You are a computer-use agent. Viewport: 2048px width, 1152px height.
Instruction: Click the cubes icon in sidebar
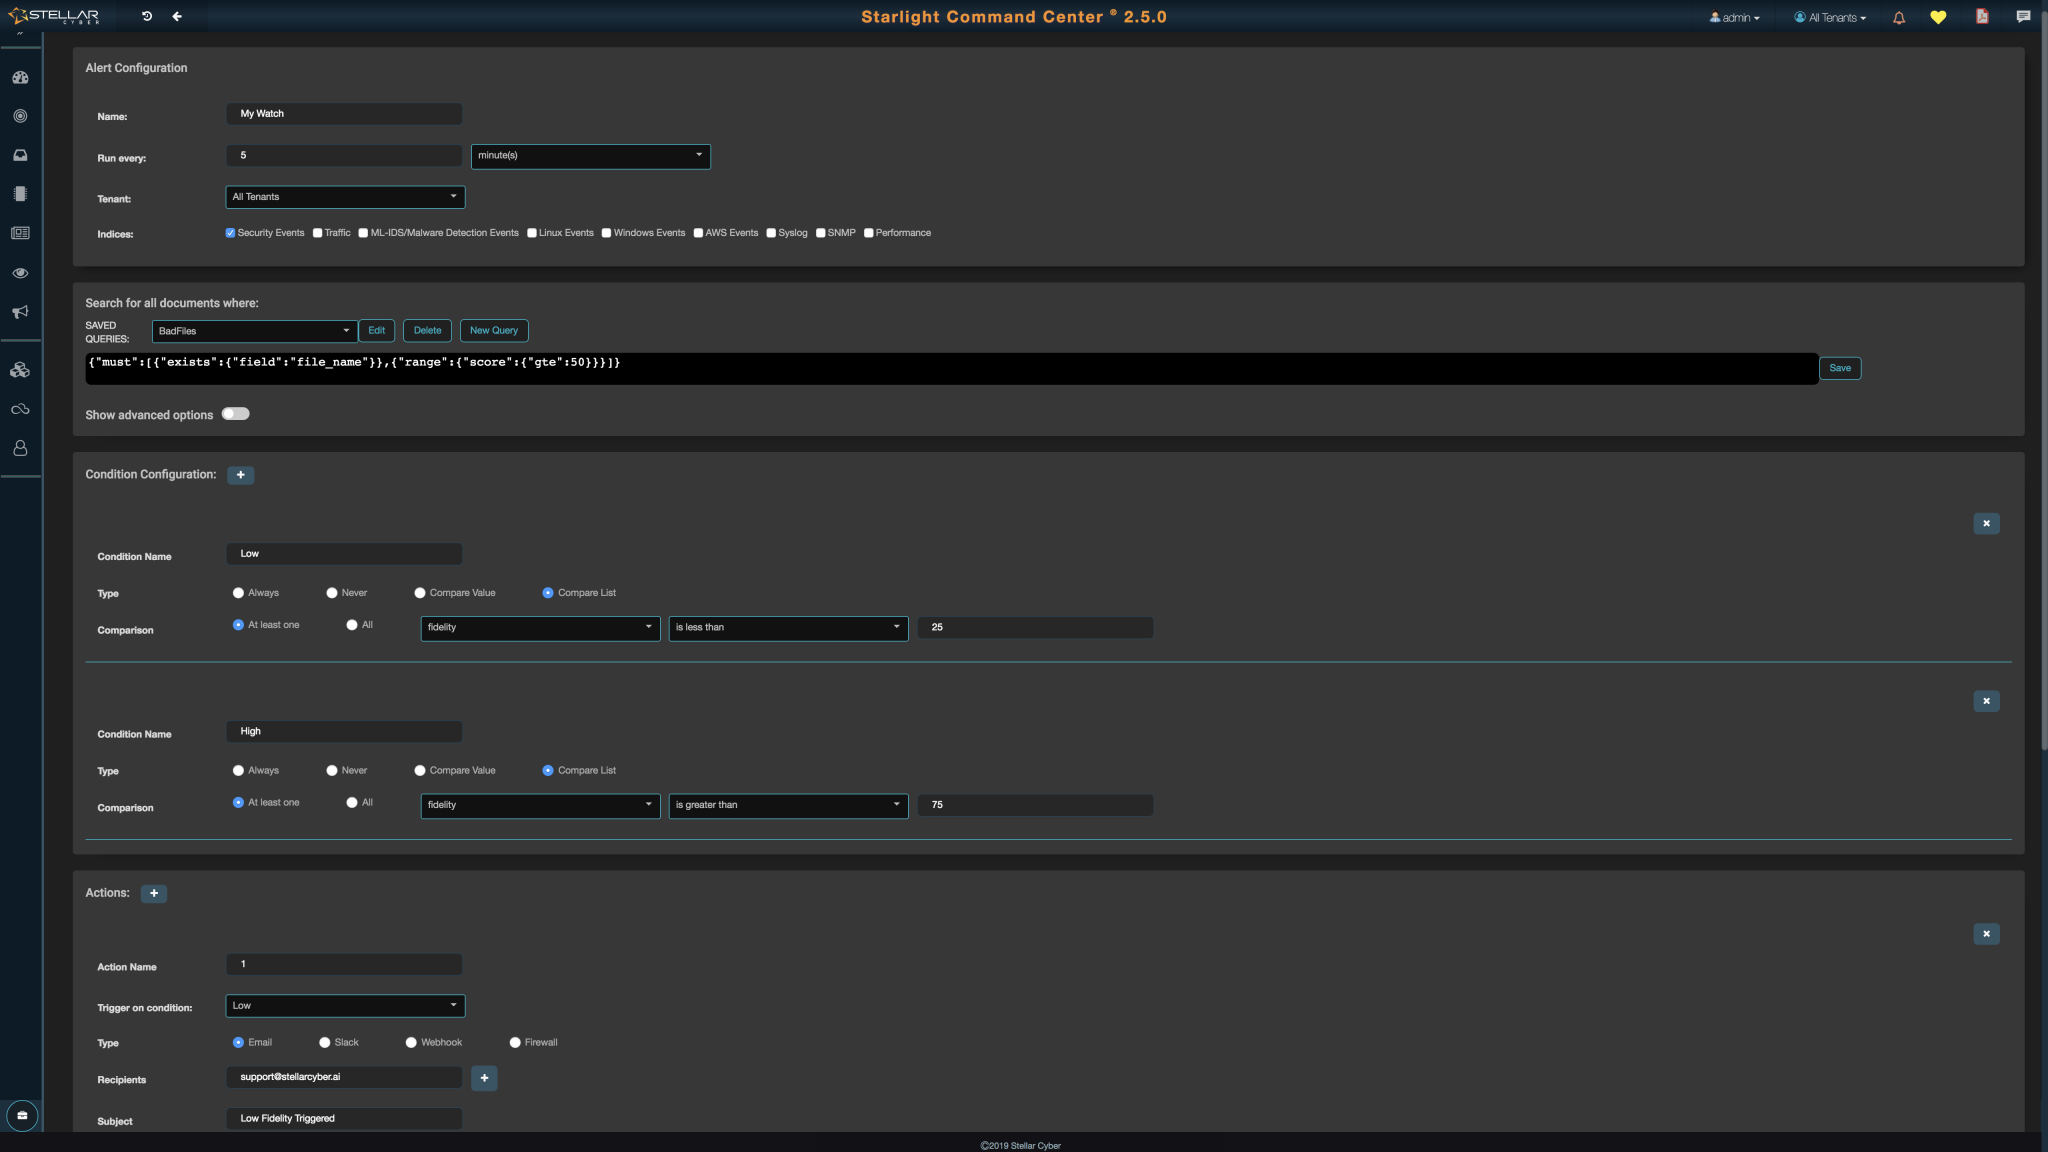point(20,370)
